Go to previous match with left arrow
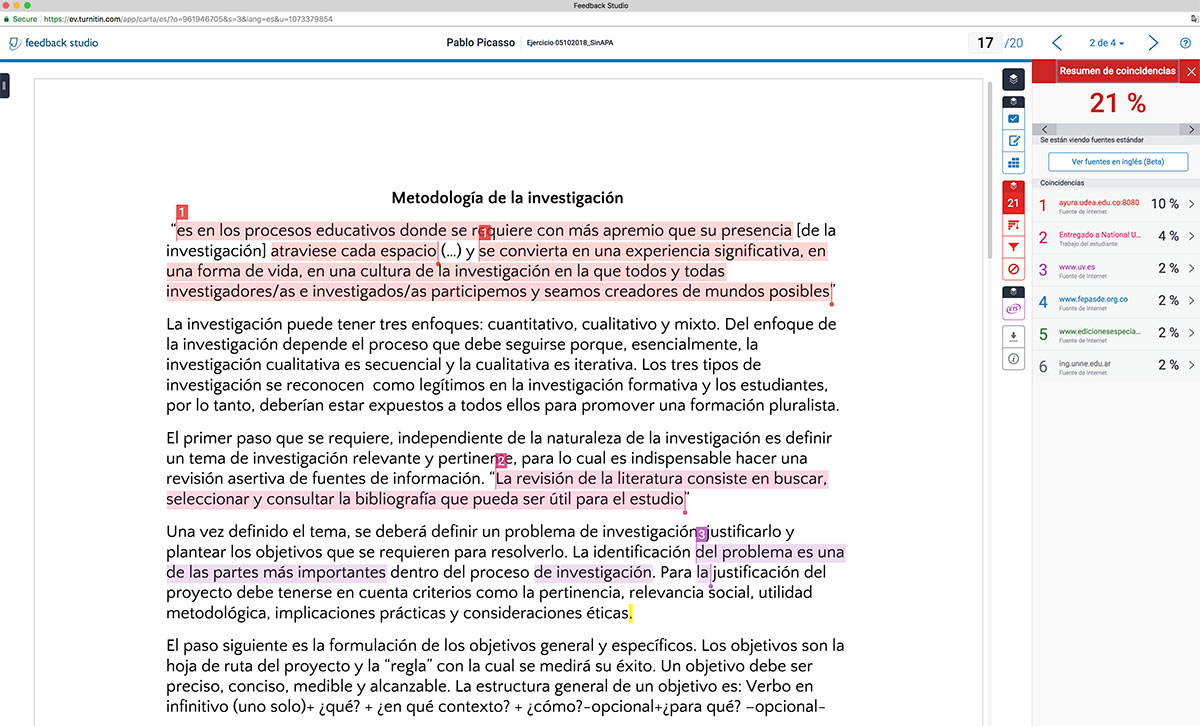 pos(1045,129)
